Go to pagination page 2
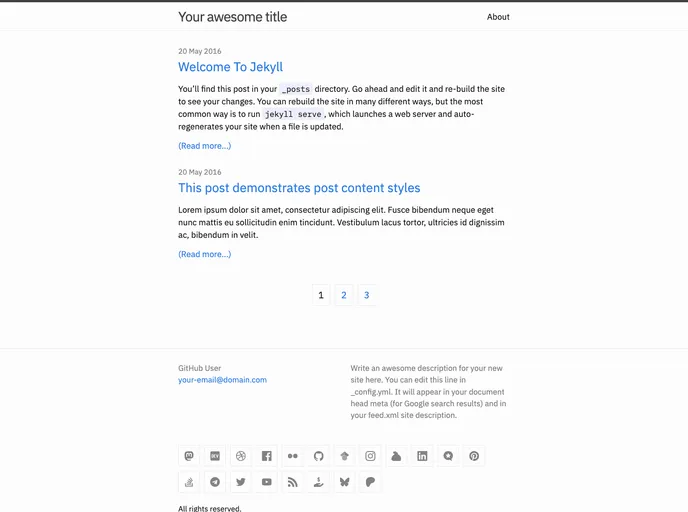This screenshot has height=512, width=688. coord(344,295)
